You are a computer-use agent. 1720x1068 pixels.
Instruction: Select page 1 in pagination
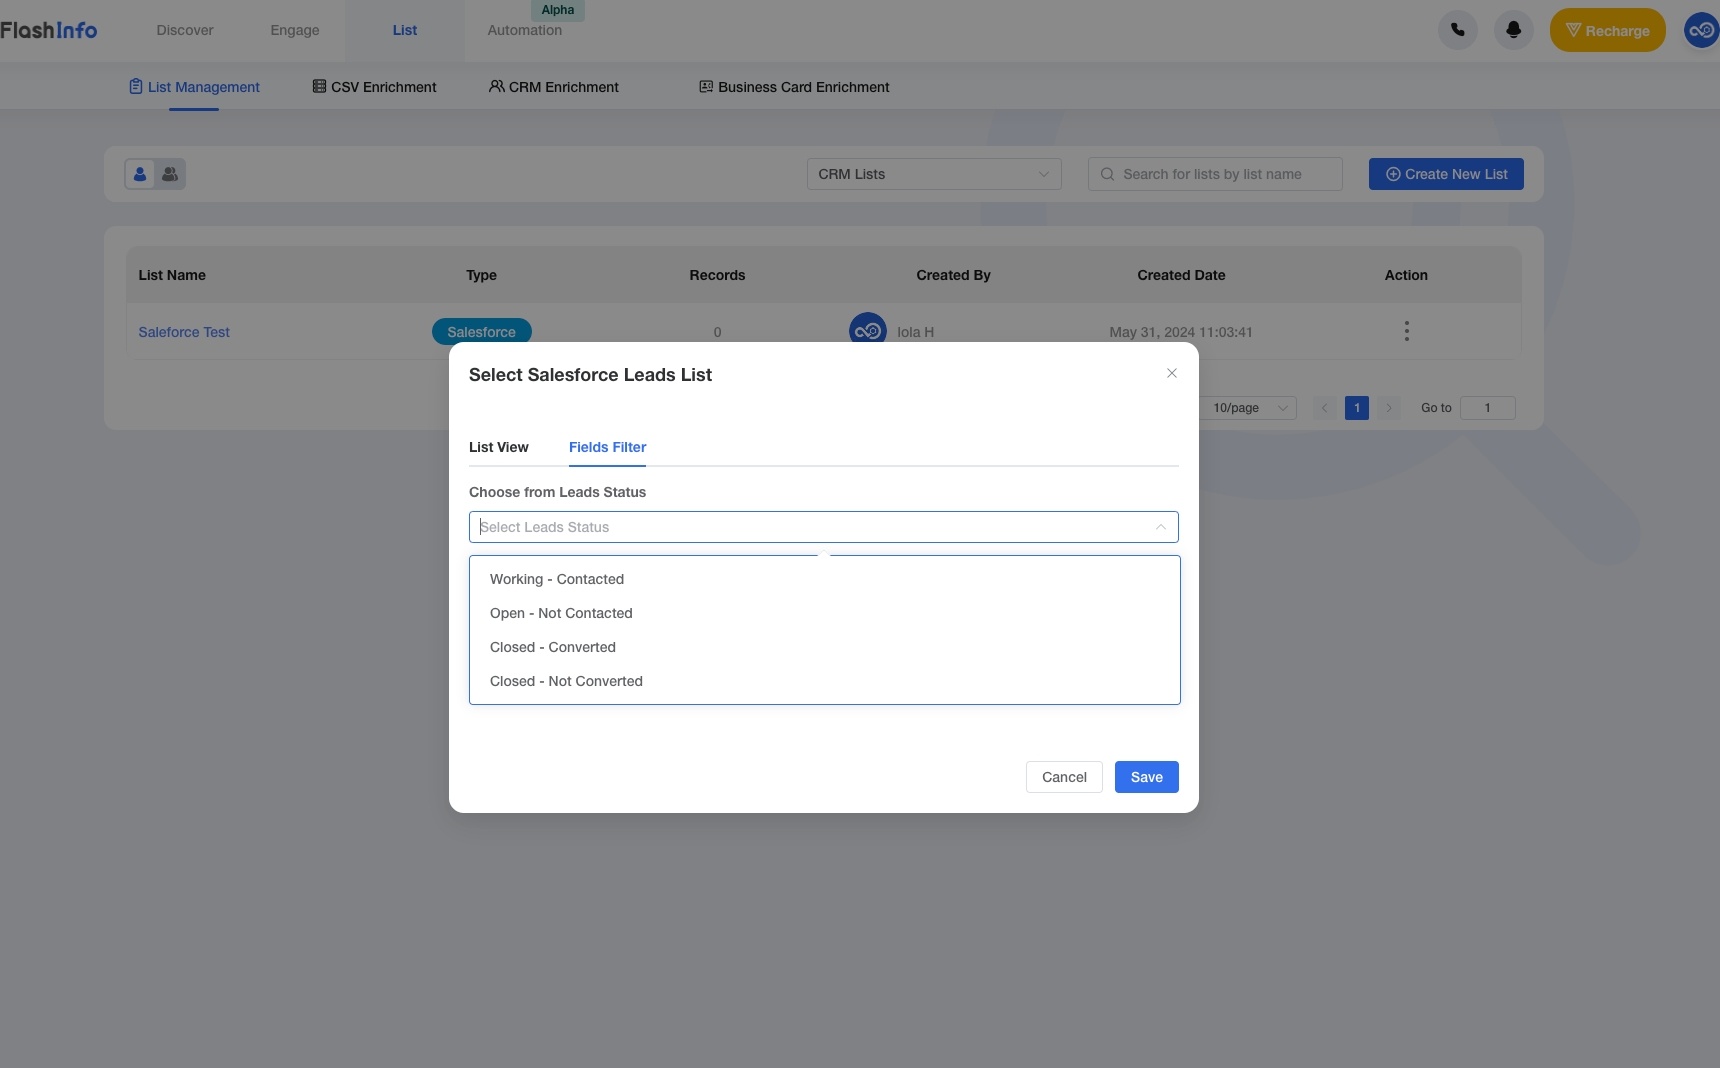pyautogui.click(x=1356, y=408)
